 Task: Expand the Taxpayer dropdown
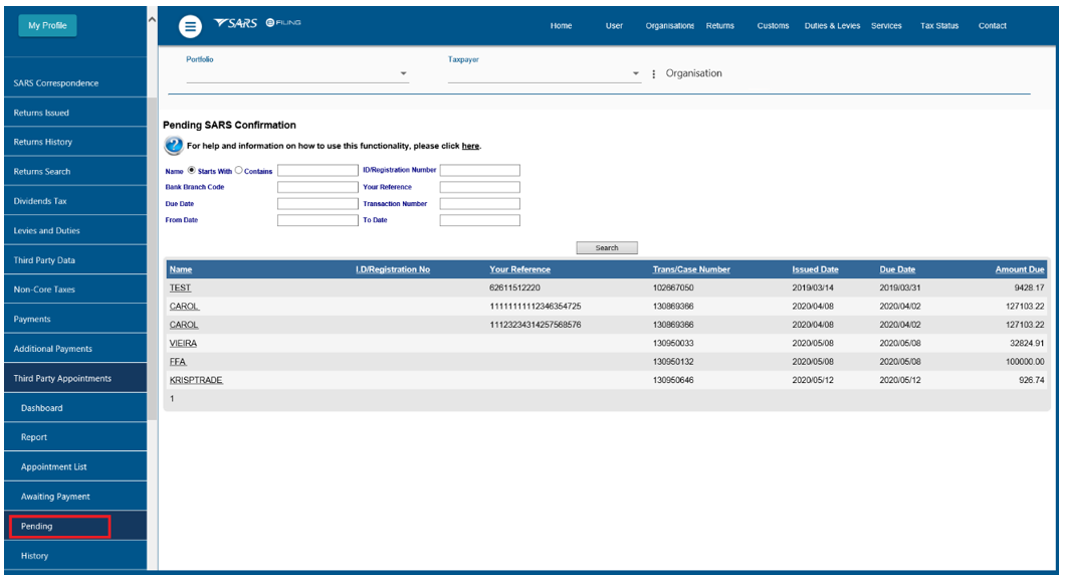click(x=635, y=74)
